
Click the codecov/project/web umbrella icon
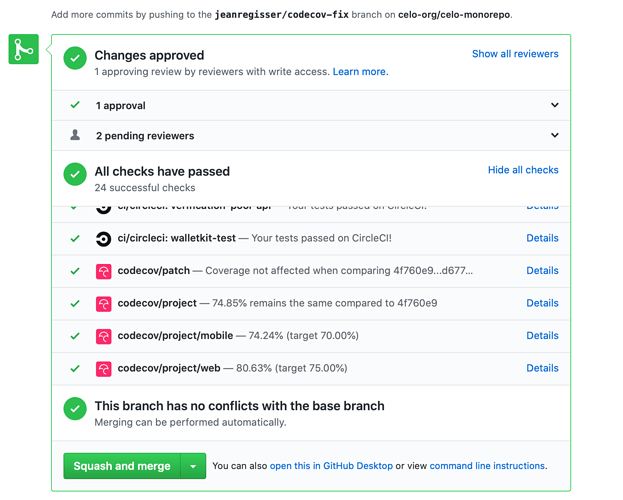(x=103, y=368)
